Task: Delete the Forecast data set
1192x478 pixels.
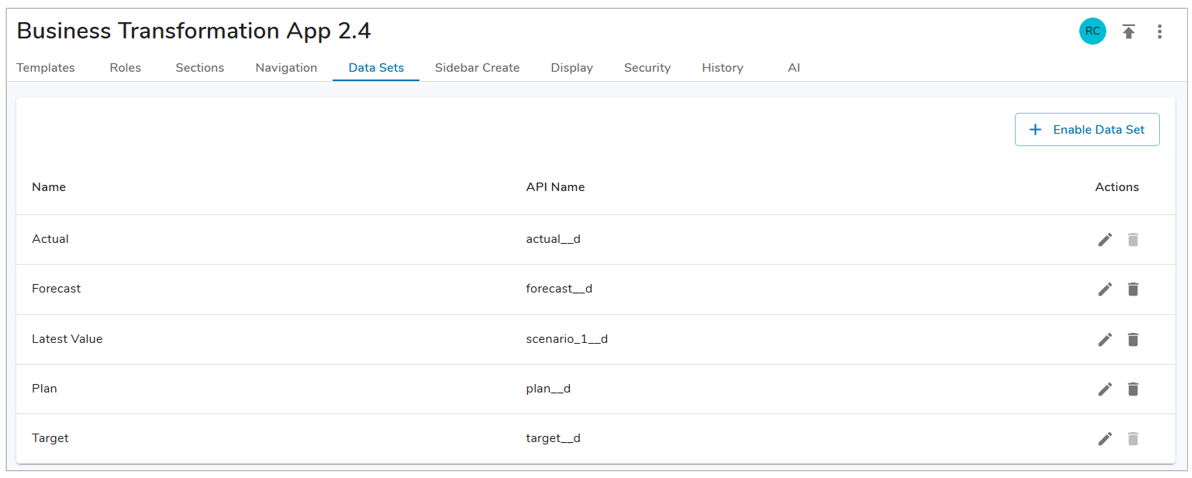Action: [1133, 289]
